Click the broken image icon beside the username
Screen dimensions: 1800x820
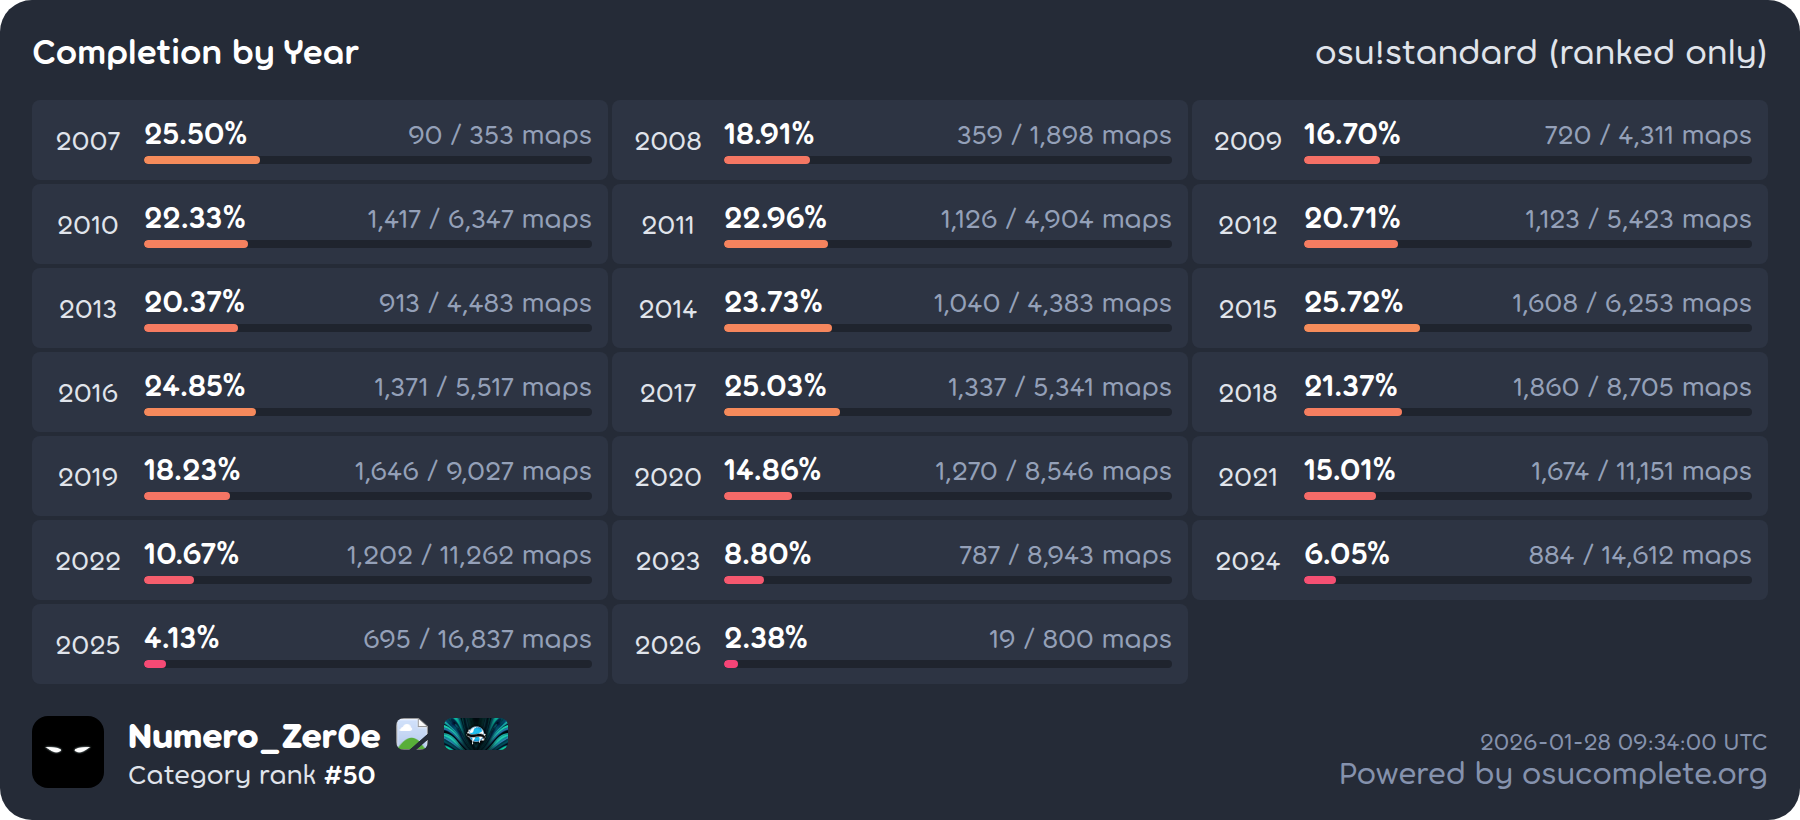click(412, 735)
